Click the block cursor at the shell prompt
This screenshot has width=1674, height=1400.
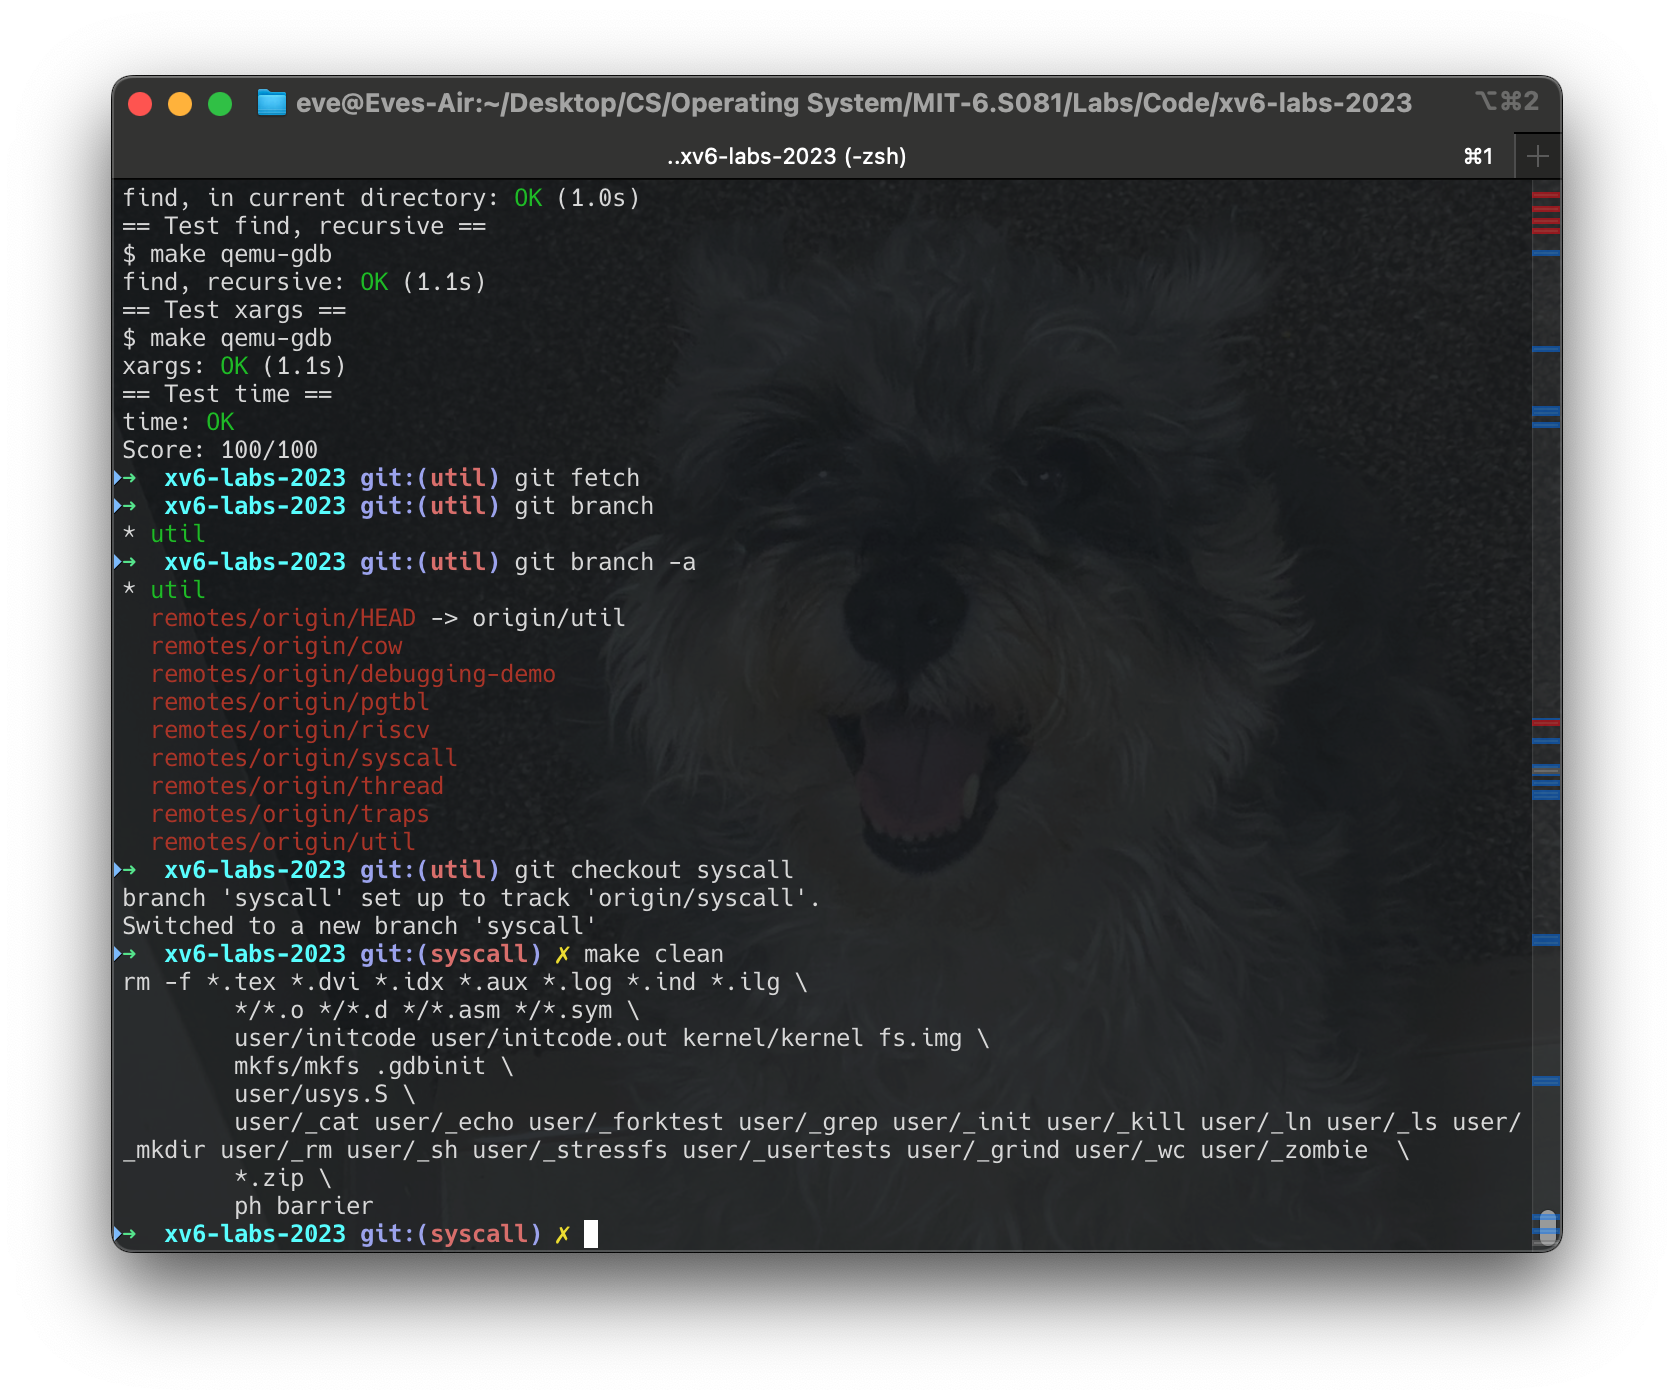(590, 1234)
